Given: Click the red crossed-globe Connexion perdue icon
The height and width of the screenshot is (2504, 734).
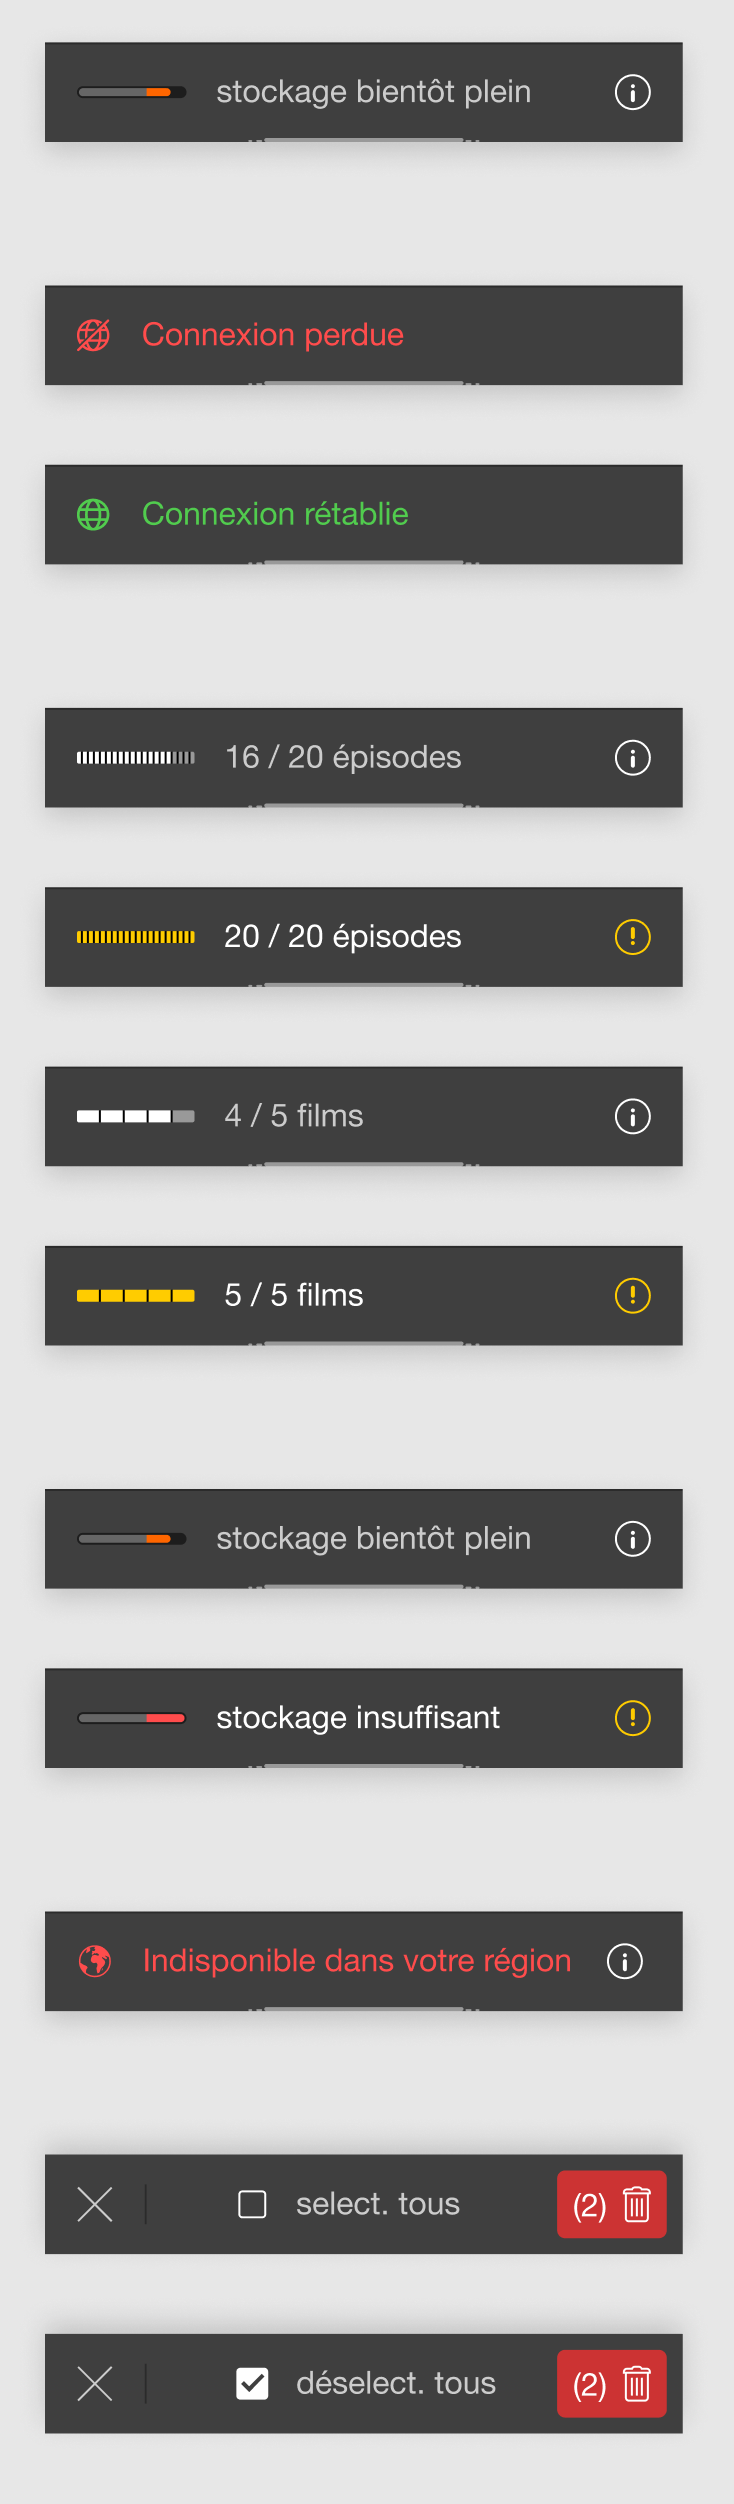Looking at the screenshot, I should point(94,335).
